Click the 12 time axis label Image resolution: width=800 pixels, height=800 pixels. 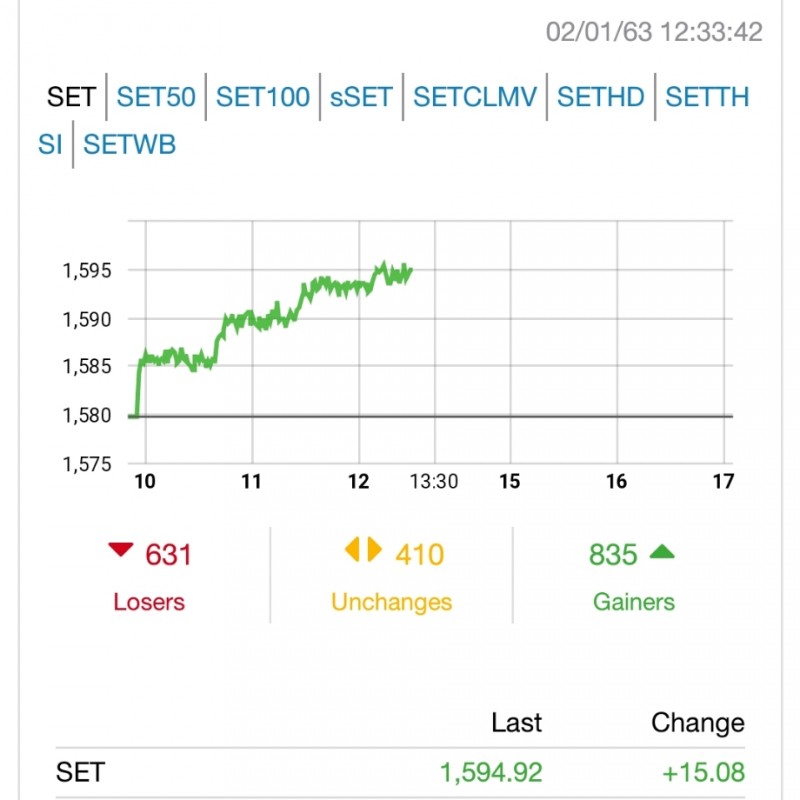click(x=359, y=481)
